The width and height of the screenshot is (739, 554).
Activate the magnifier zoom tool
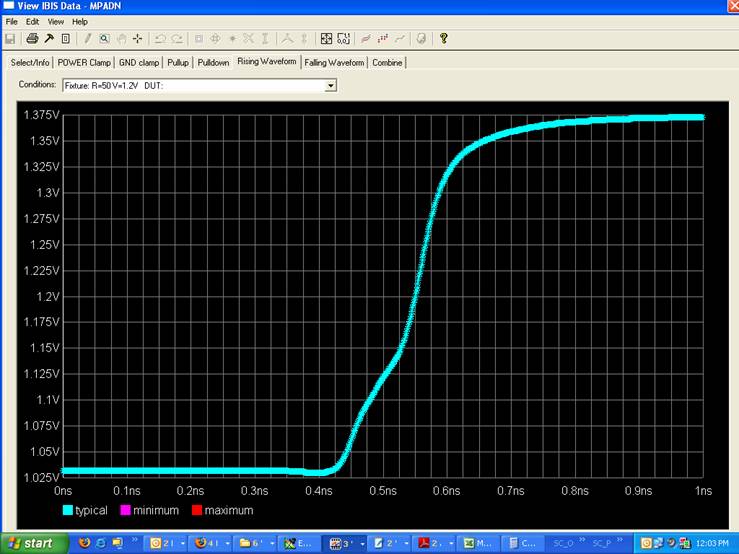104,39
